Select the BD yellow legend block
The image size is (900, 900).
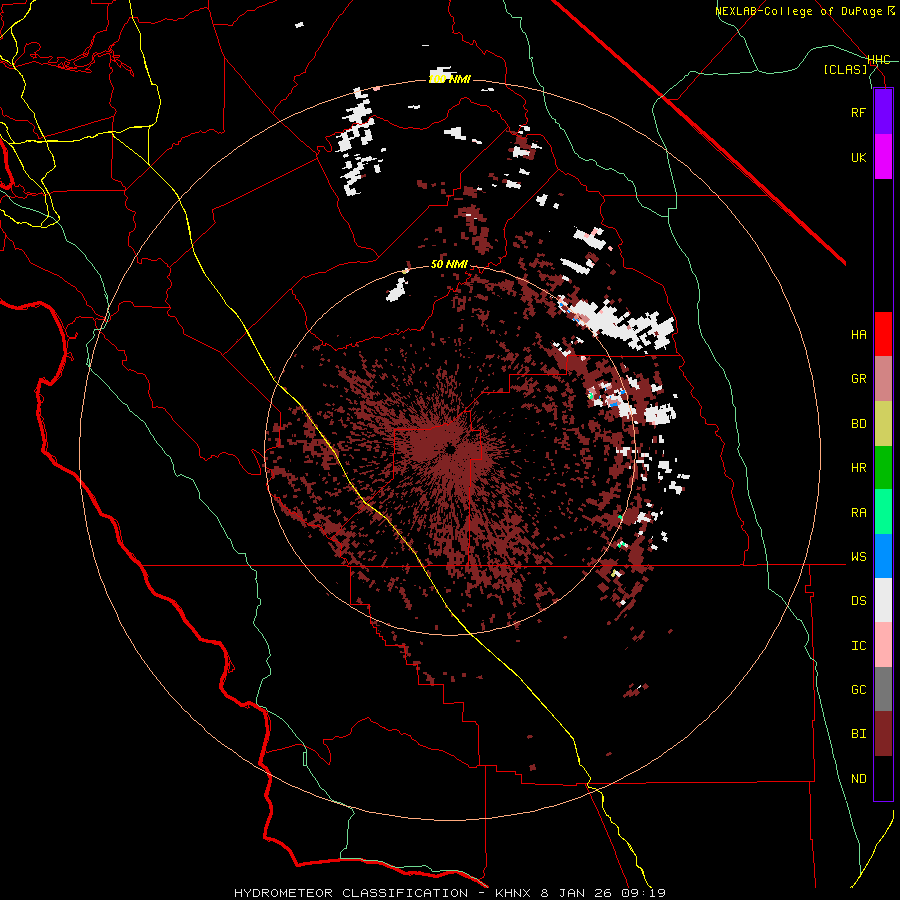pyautogui.click(x=883, y=424)
